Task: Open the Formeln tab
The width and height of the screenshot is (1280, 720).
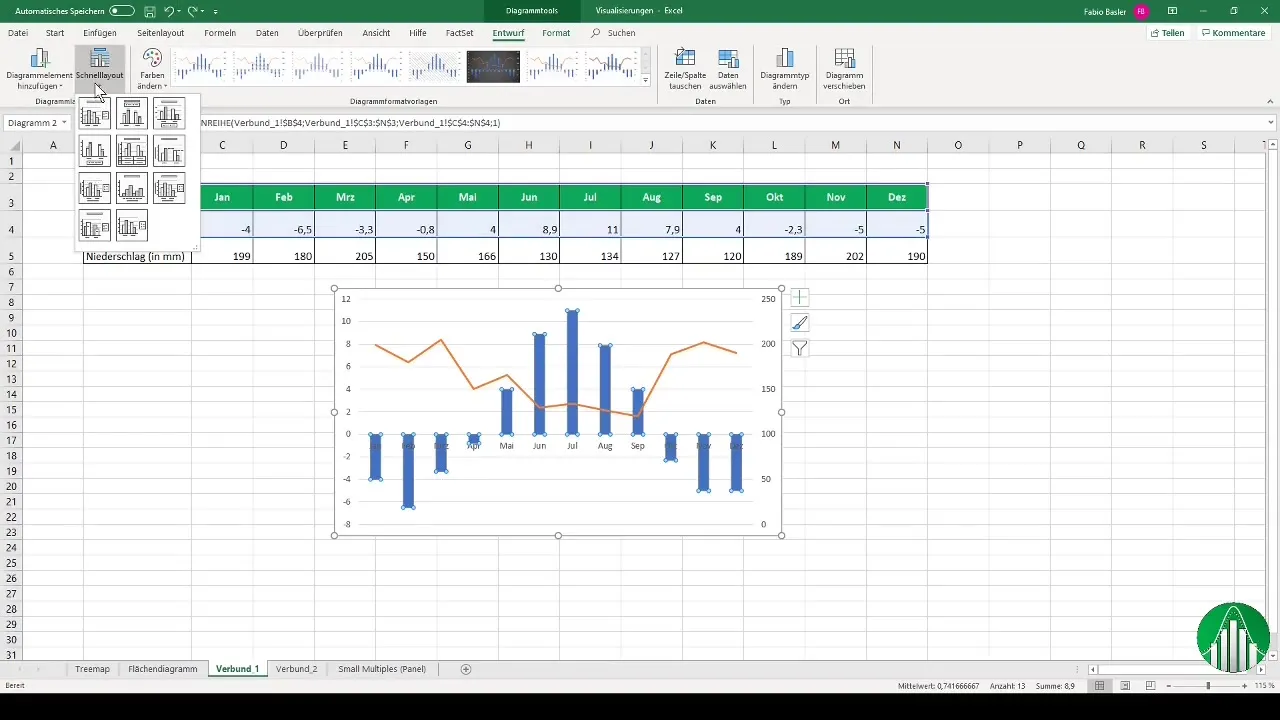Action: (x=220, y=33)
